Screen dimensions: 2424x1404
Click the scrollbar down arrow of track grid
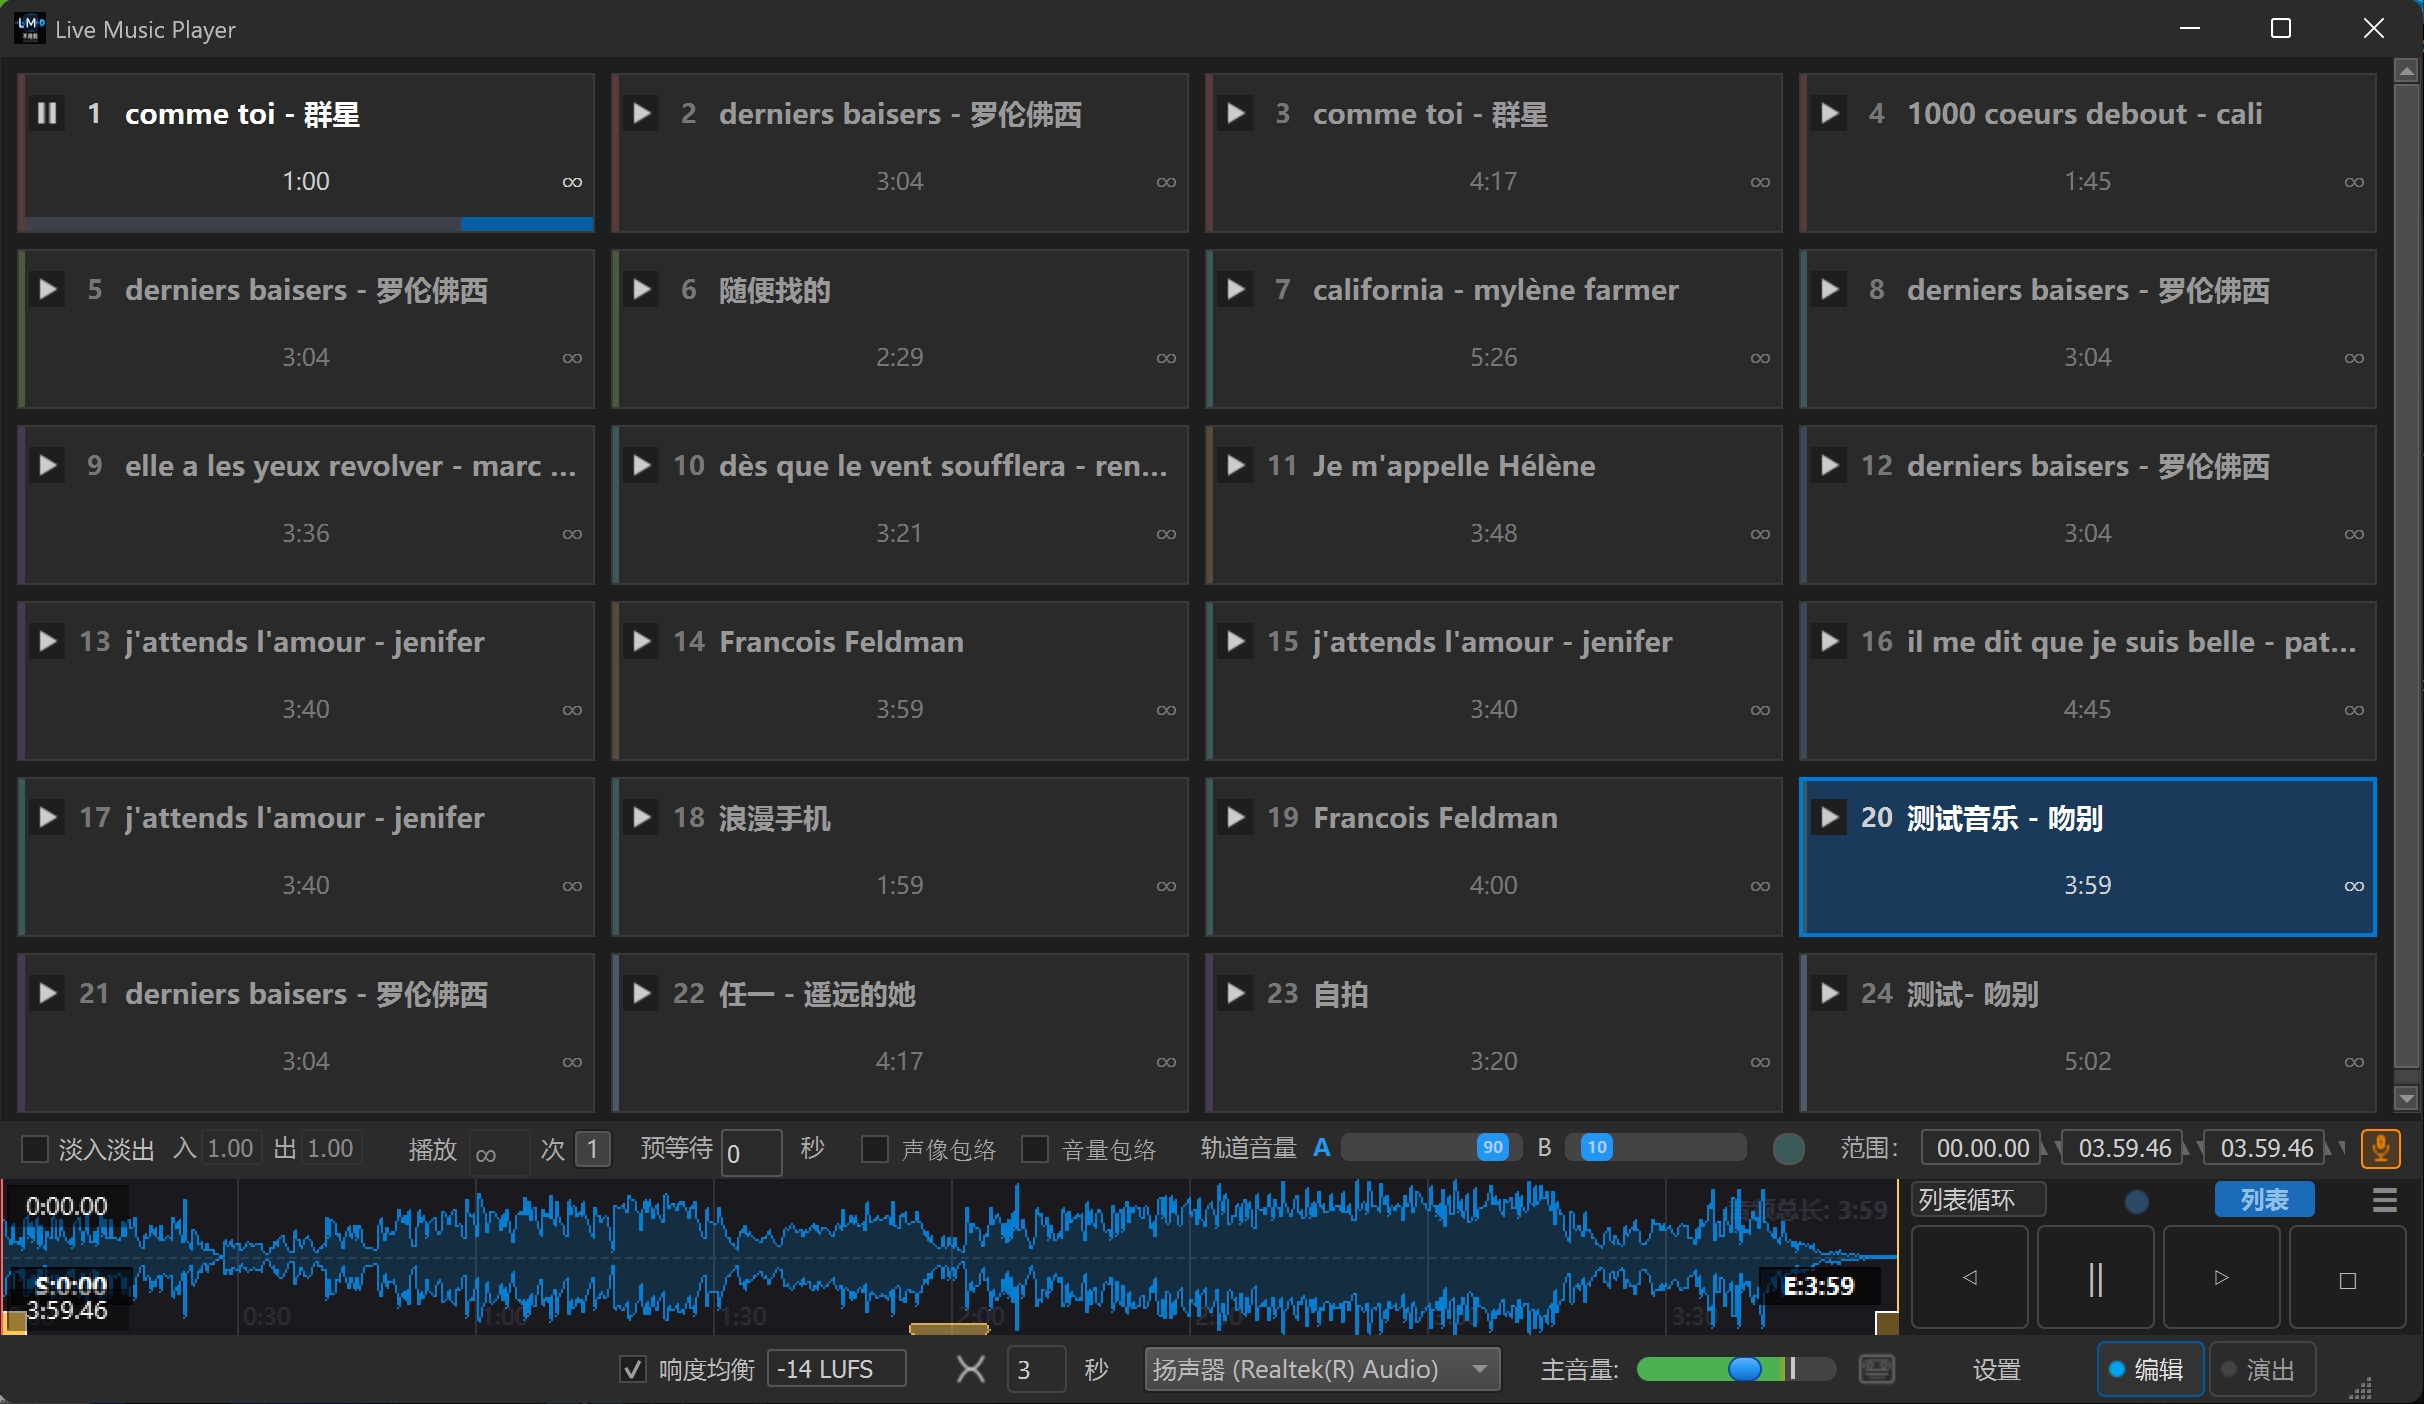pos(2407,1098)
